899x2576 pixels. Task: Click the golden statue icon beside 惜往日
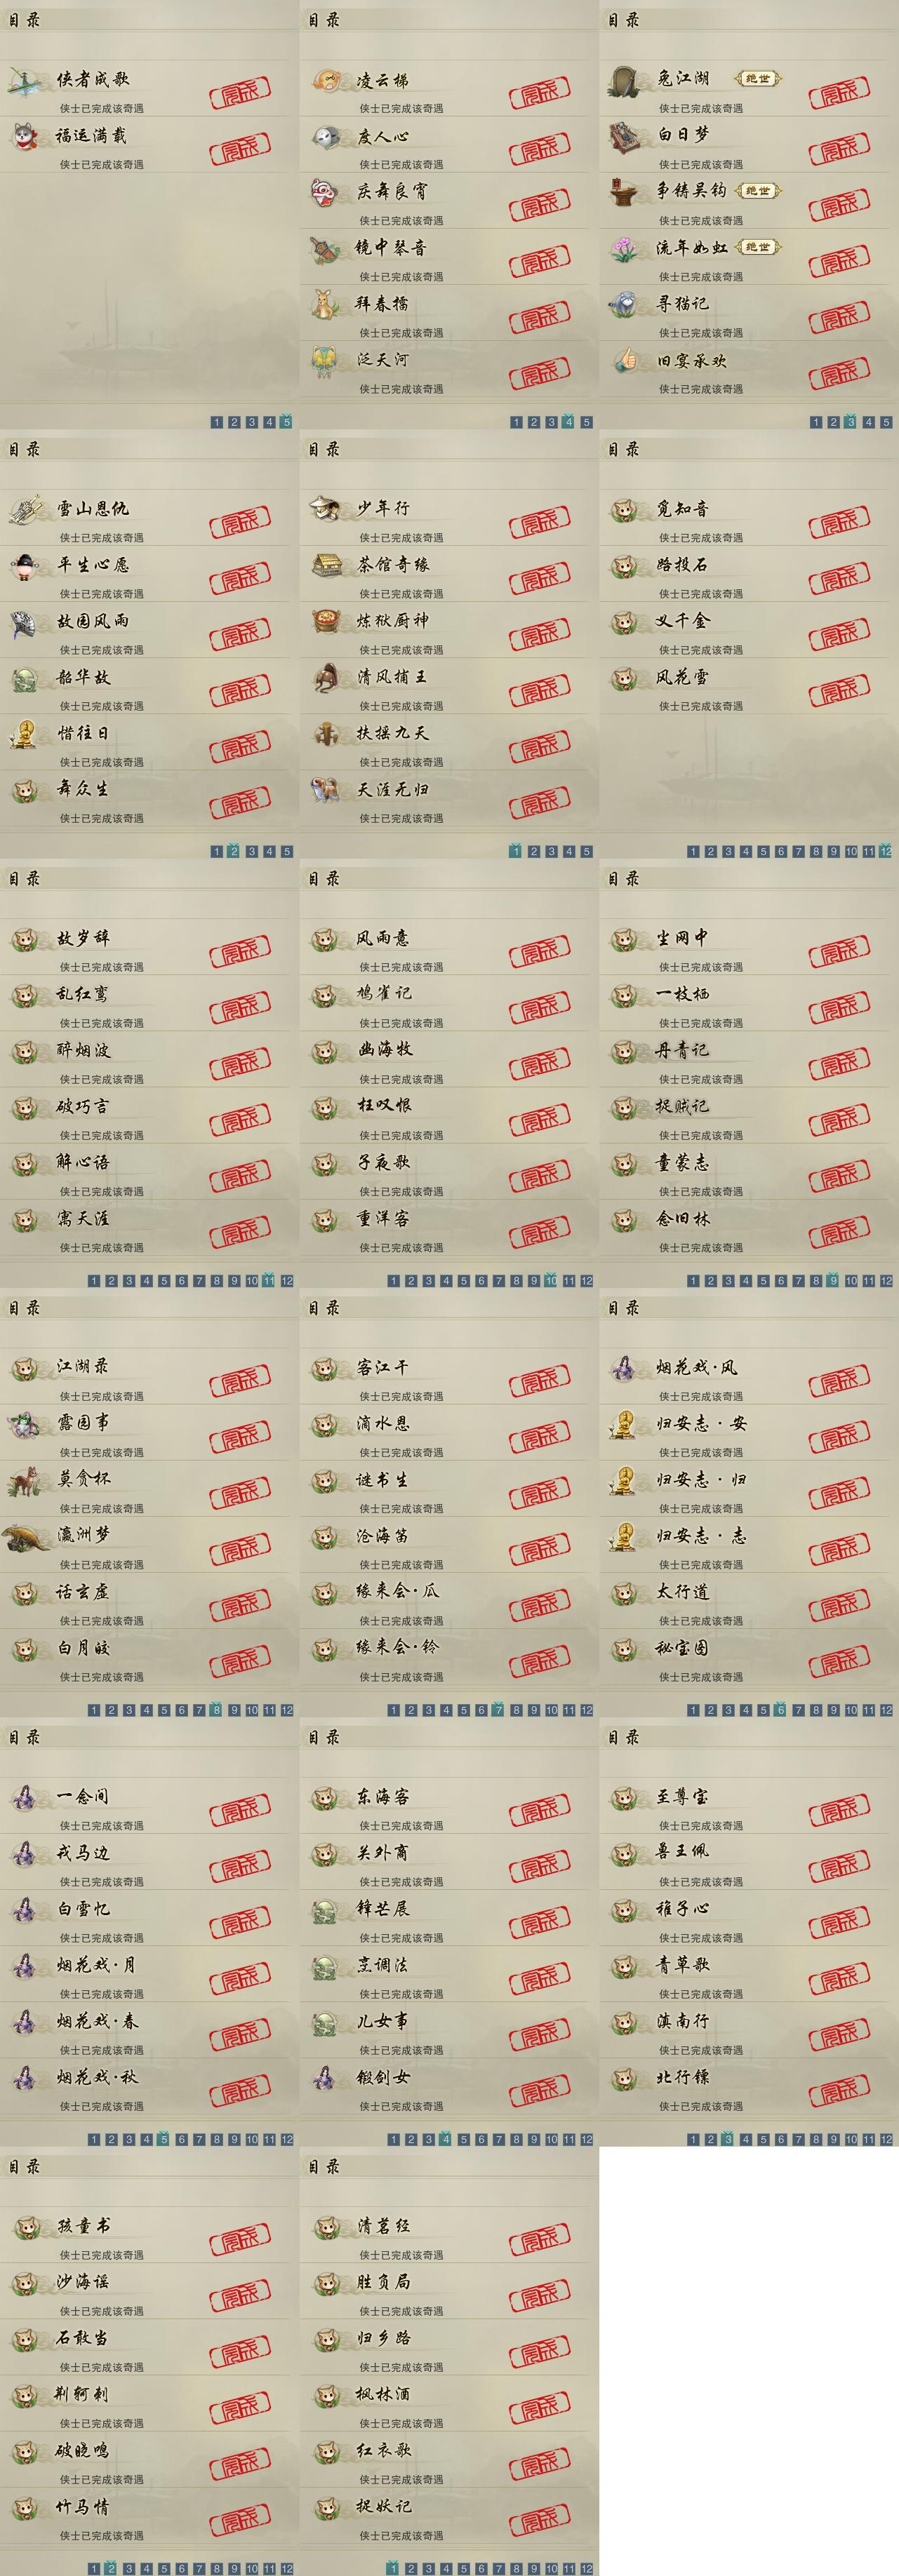pos(23,734)
